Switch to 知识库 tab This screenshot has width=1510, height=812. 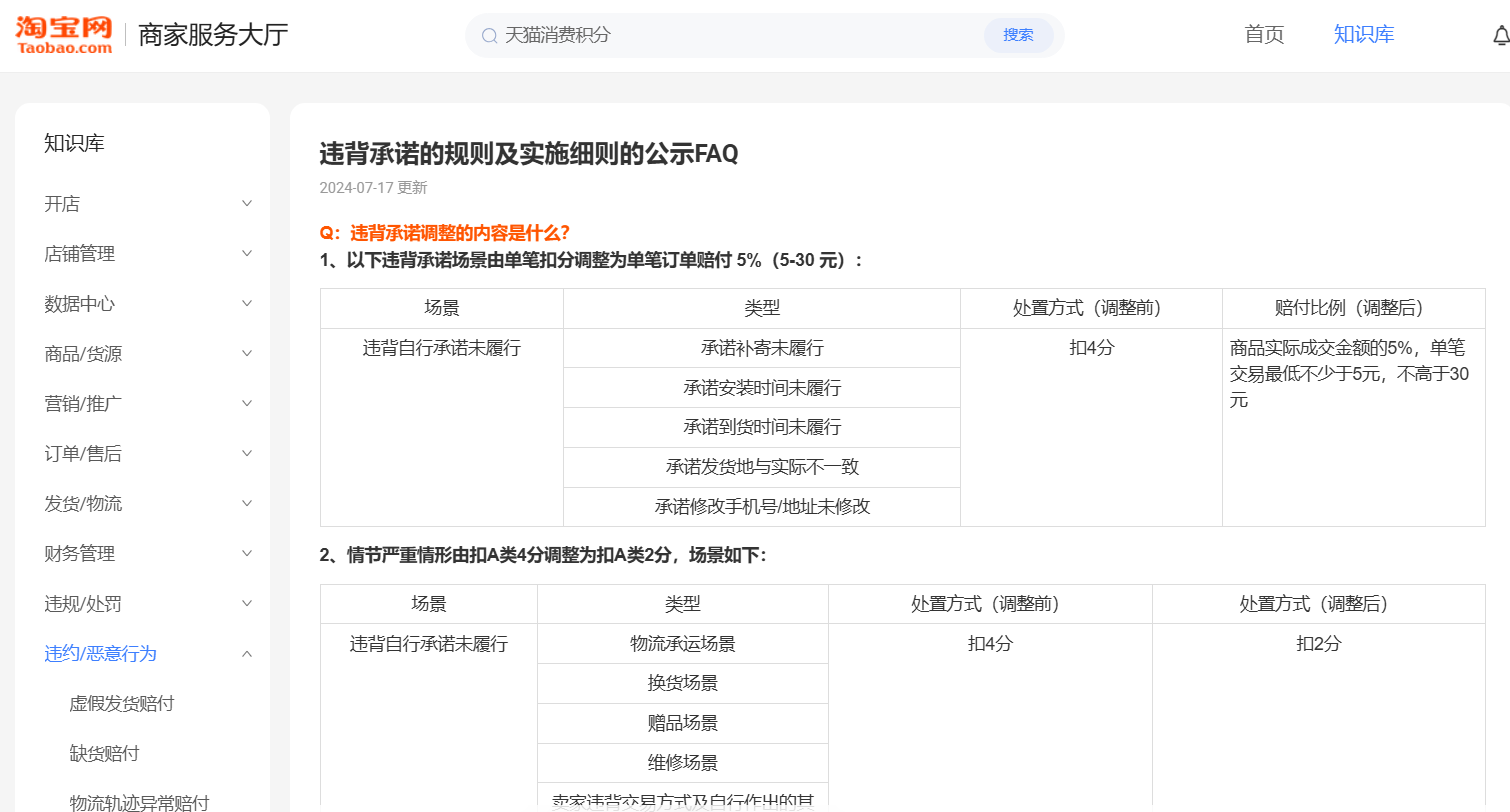pos(1364,35)
